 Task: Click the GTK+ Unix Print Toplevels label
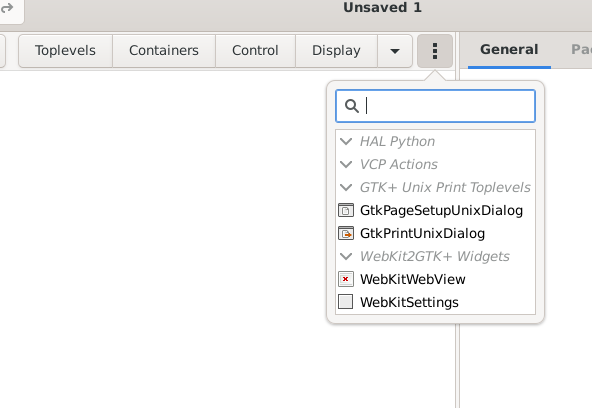click(445, 188)
